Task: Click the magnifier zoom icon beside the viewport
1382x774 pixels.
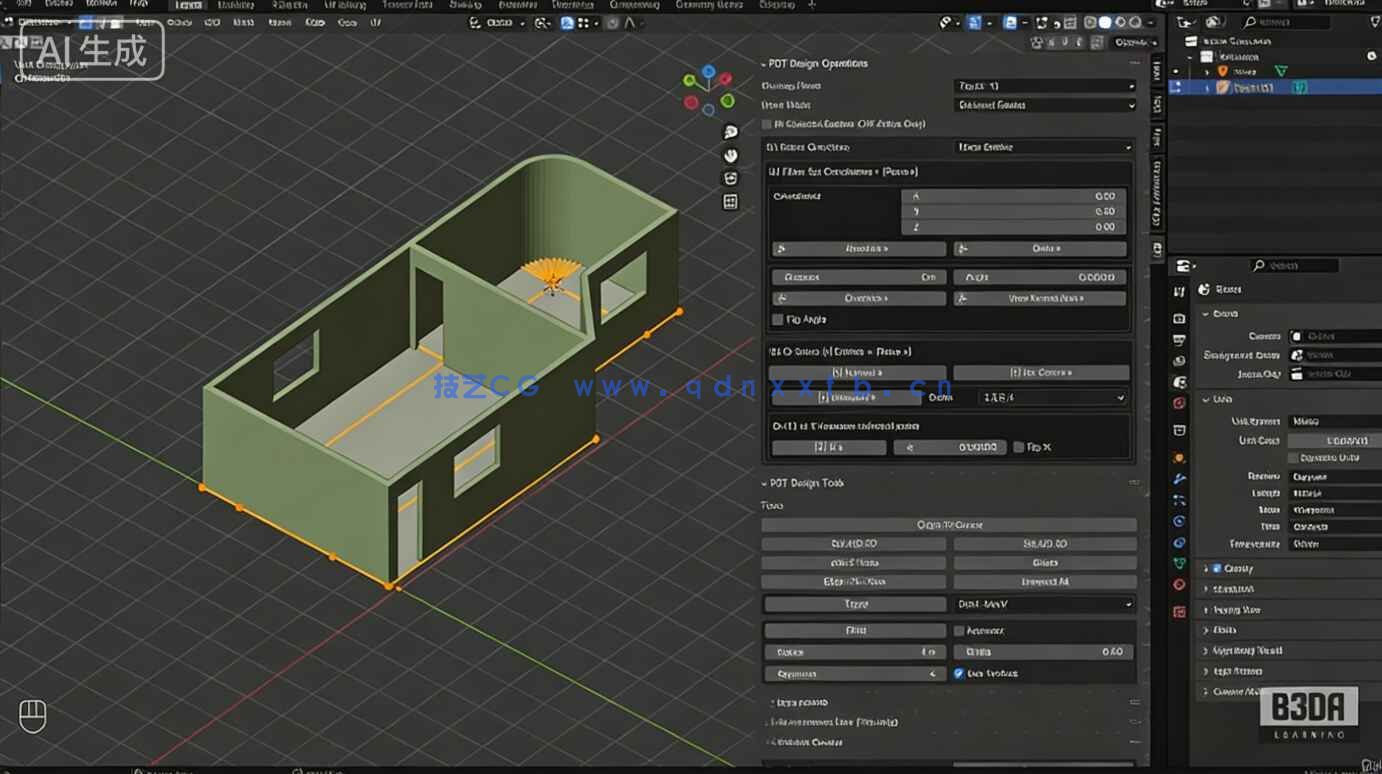Action: point(730,132)
